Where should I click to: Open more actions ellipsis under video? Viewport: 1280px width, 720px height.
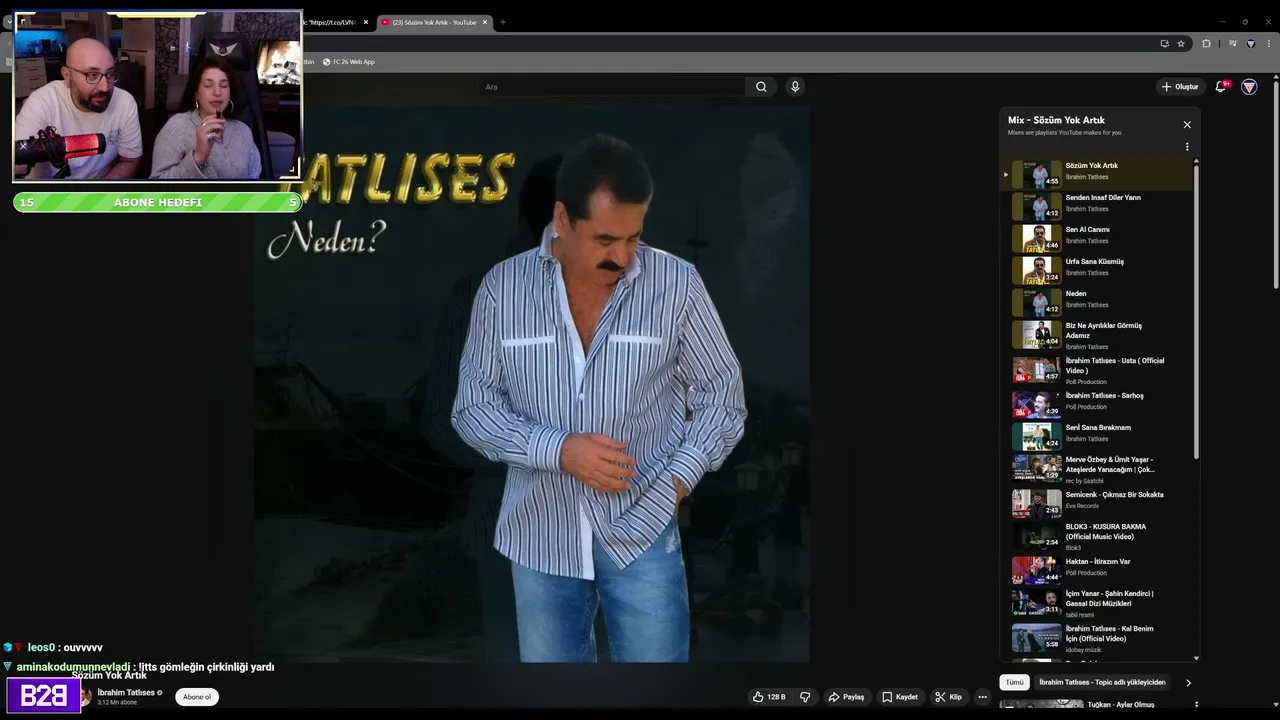982,697
